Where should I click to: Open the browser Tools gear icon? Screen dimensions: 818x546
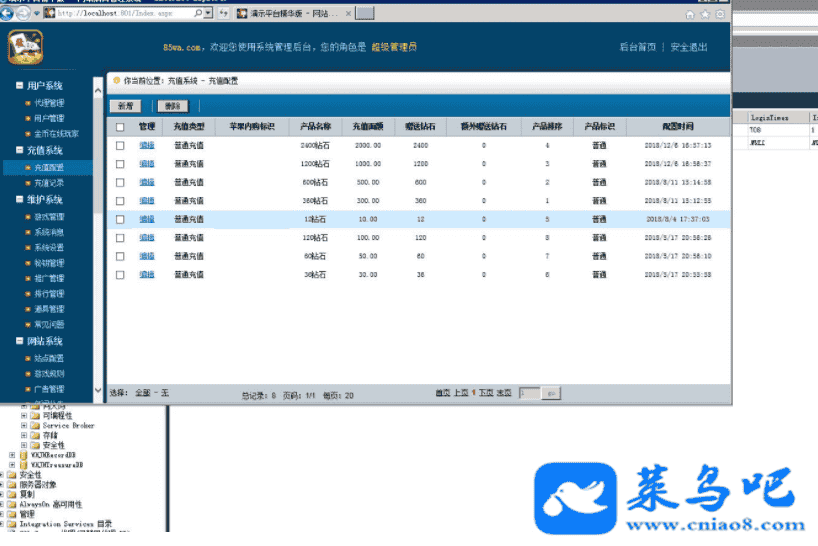click(720, 15)
